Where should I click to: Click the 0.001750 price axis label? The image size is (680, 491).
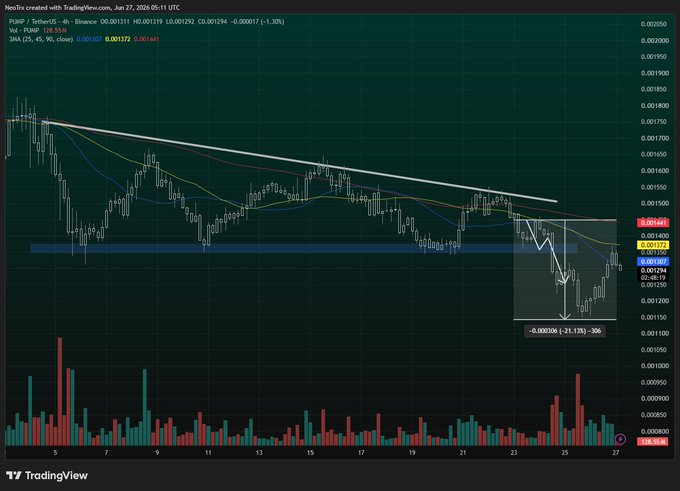pos(654,122)
